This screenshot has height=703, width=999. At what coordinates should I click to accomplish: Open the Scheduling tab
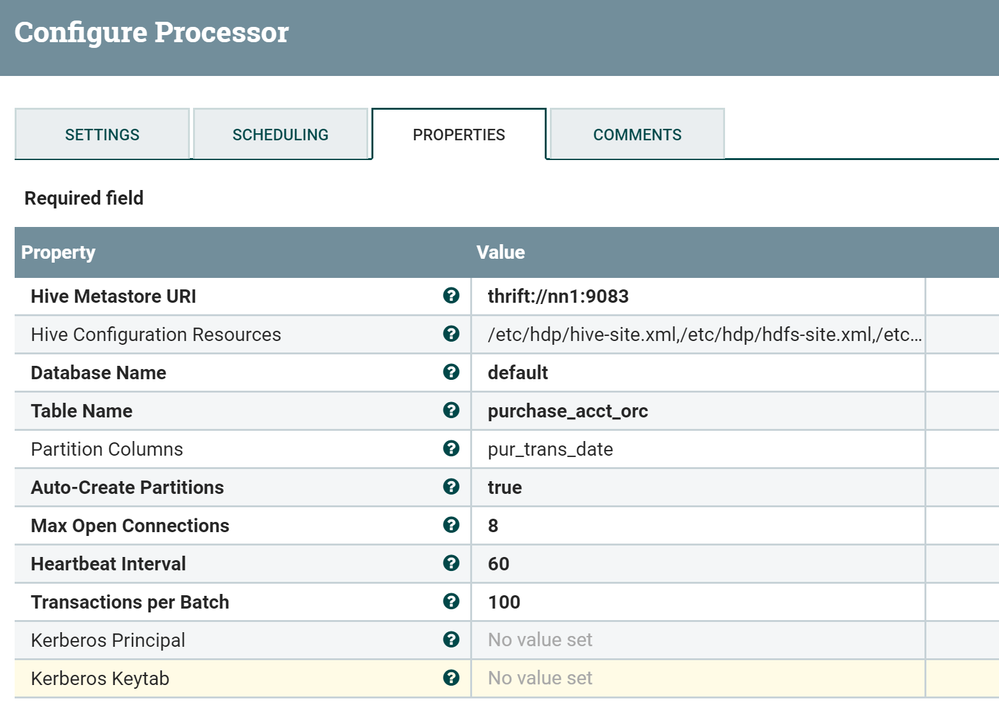[280, 134]
